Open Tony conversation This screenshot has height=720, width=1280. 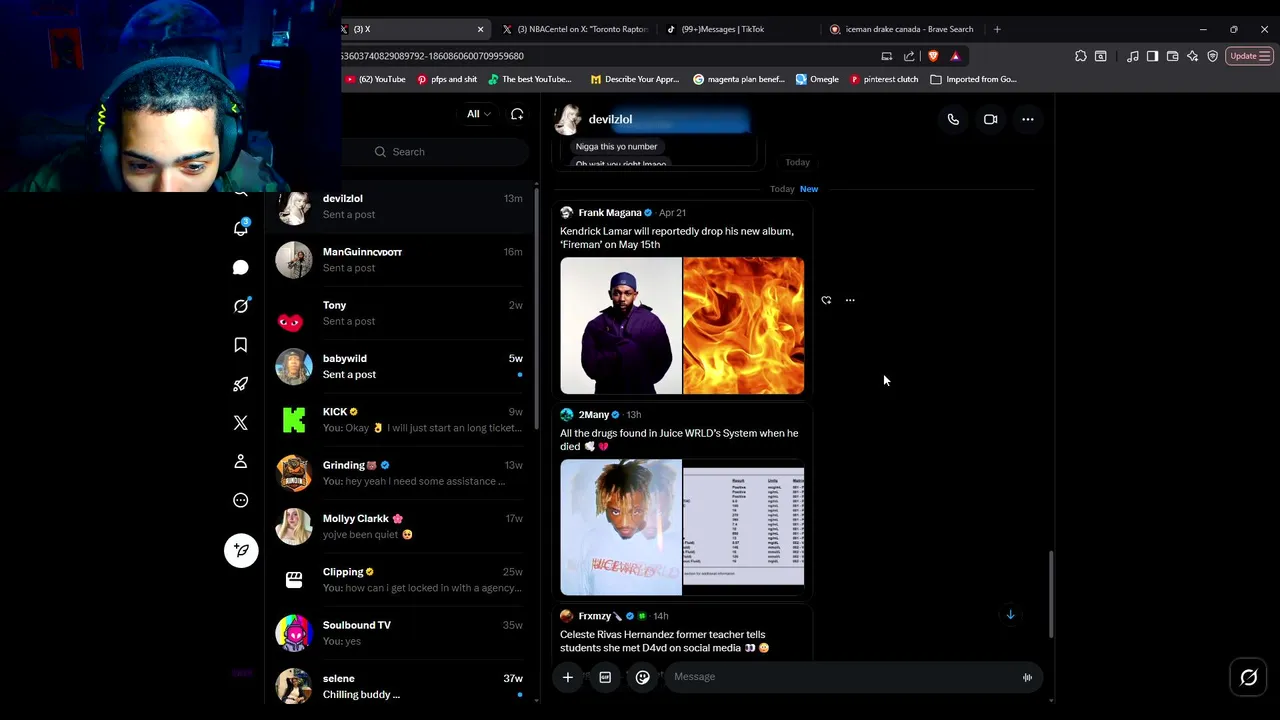[400, 313]
